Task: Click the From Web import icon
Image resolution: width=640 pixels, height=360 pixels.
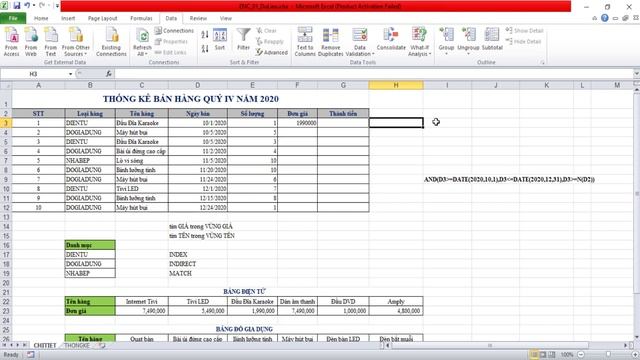Action: tap(31, 42)
